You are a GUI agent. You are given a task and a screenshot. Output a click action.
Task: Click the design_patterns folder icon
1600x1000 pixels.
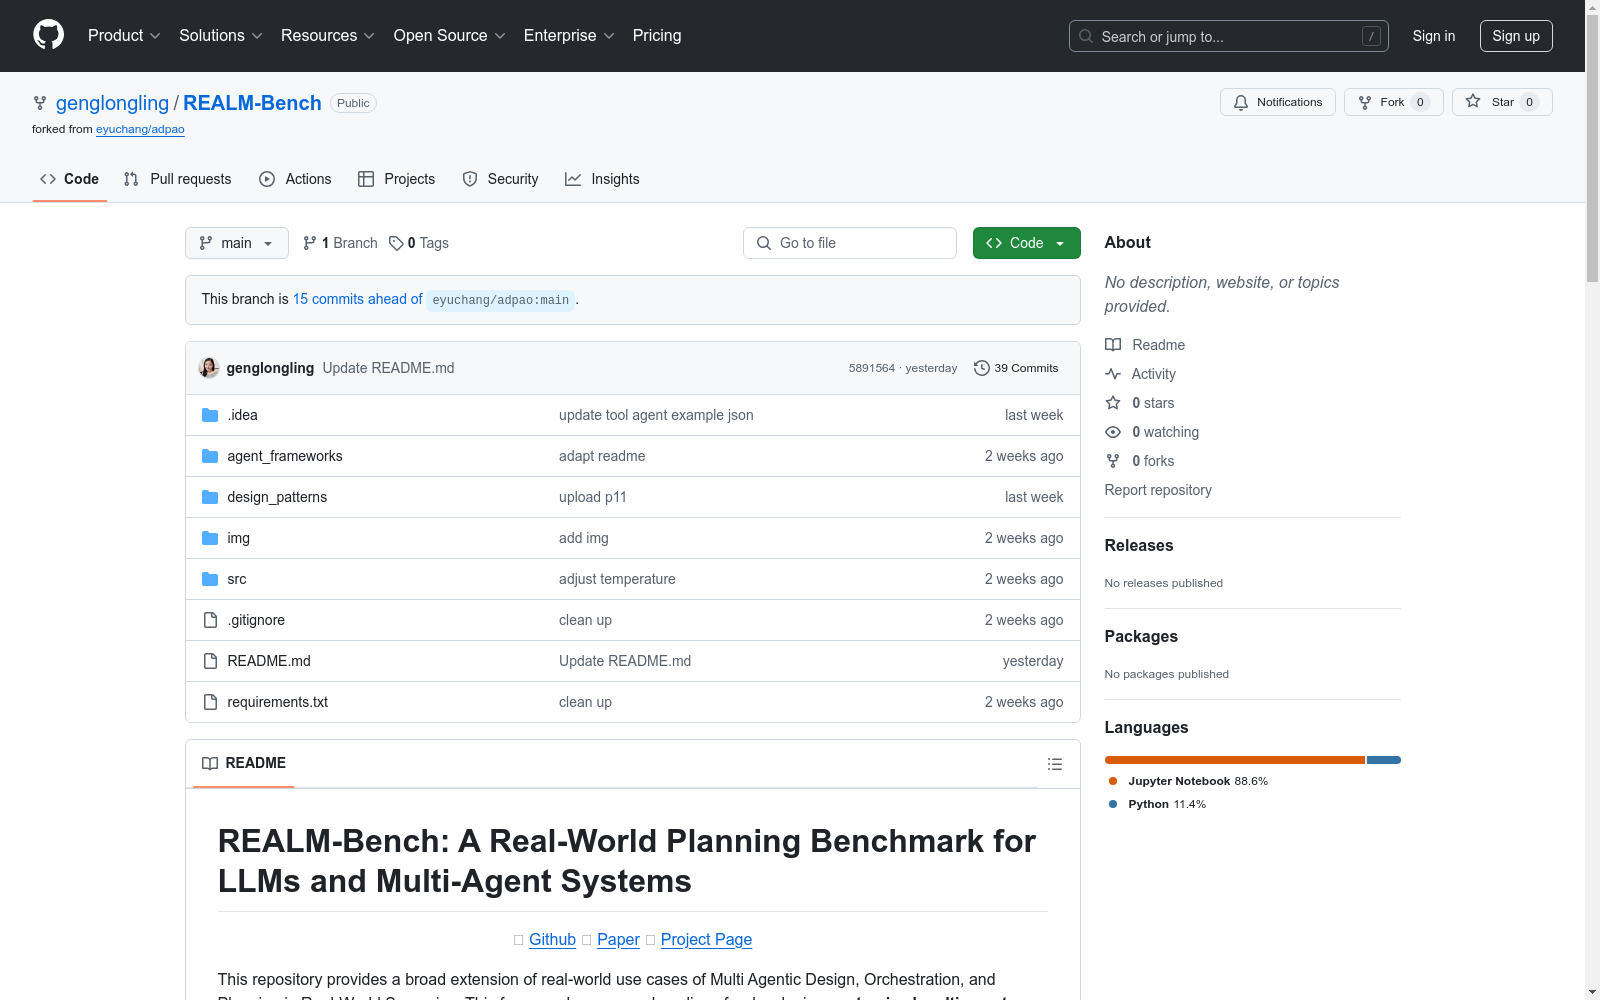pos(210,497)
